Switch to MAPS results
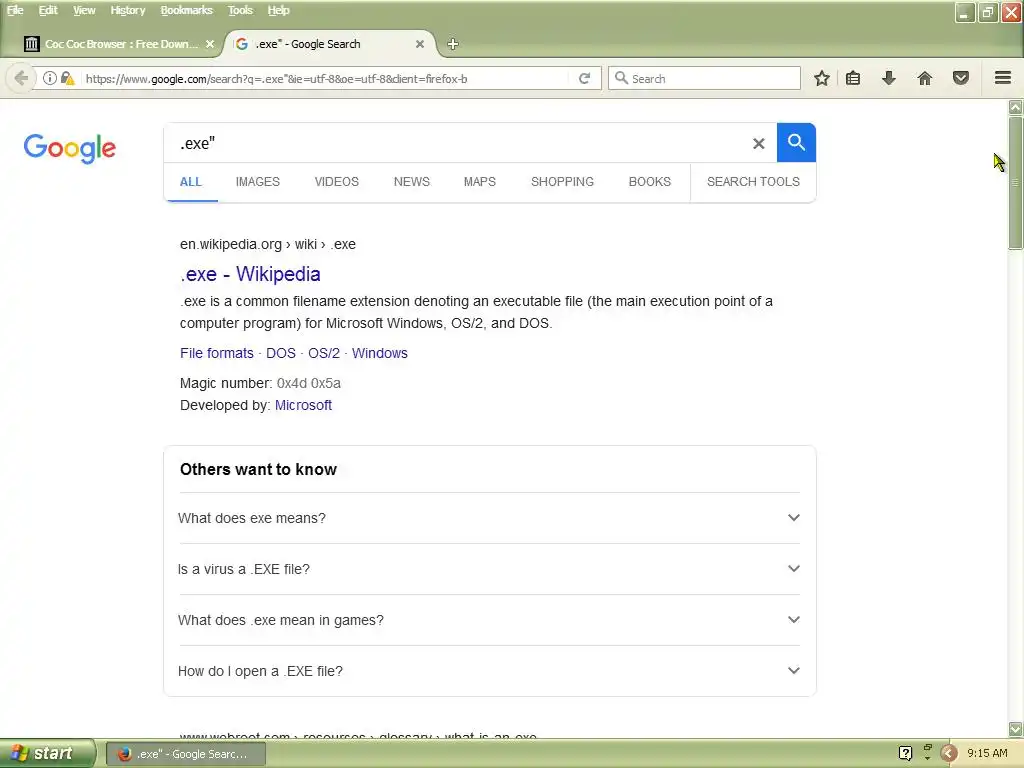 479,182
